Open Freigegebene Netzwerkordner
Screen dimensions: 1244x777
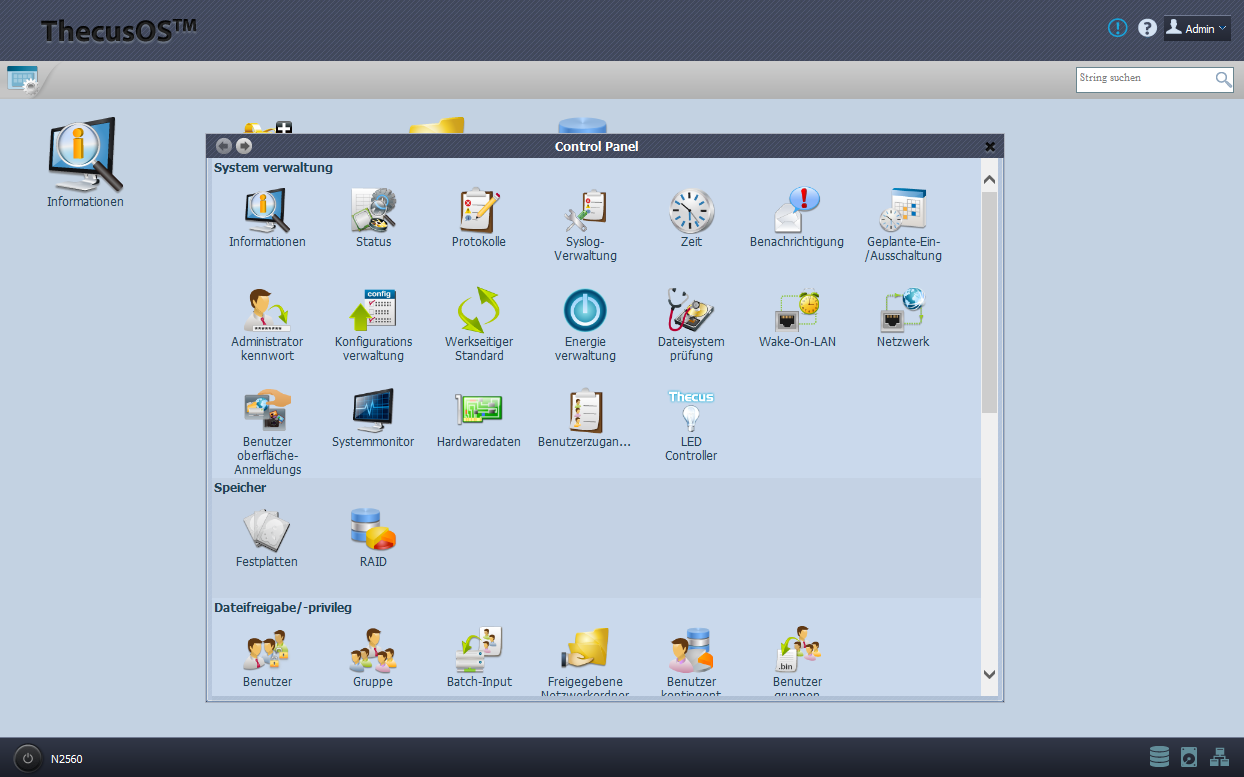pos(585,662)
